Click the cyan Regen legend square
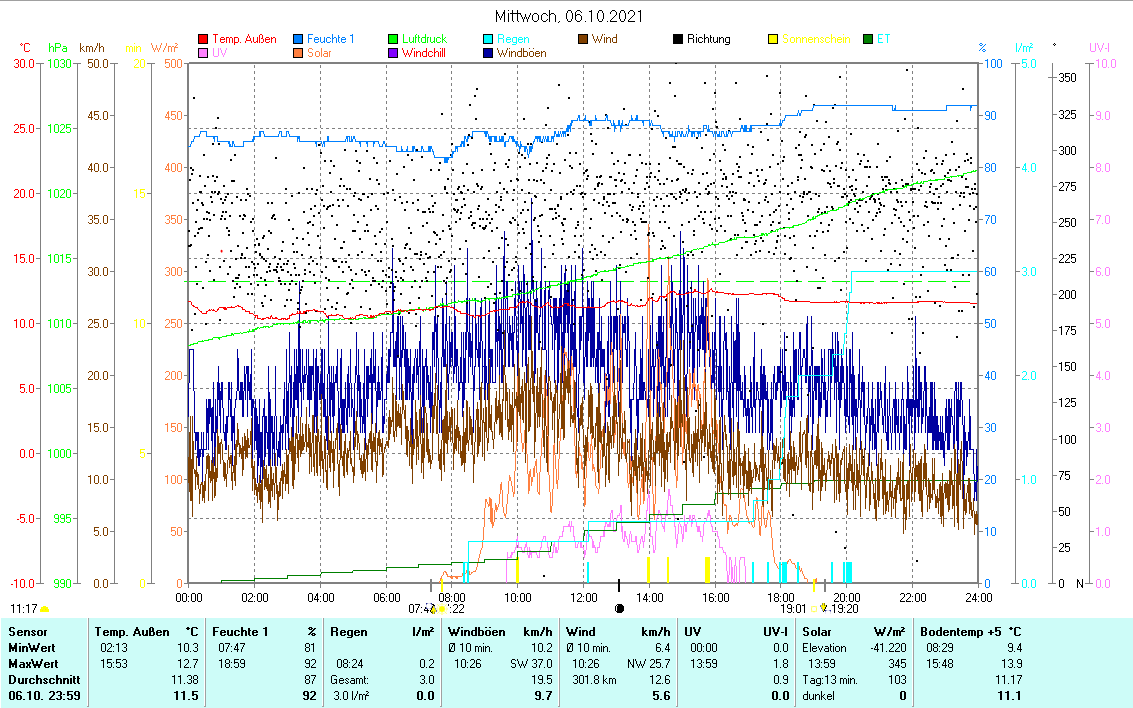Screen dimensions: 1133x708 pyautogui.click(x=488, y=40)
